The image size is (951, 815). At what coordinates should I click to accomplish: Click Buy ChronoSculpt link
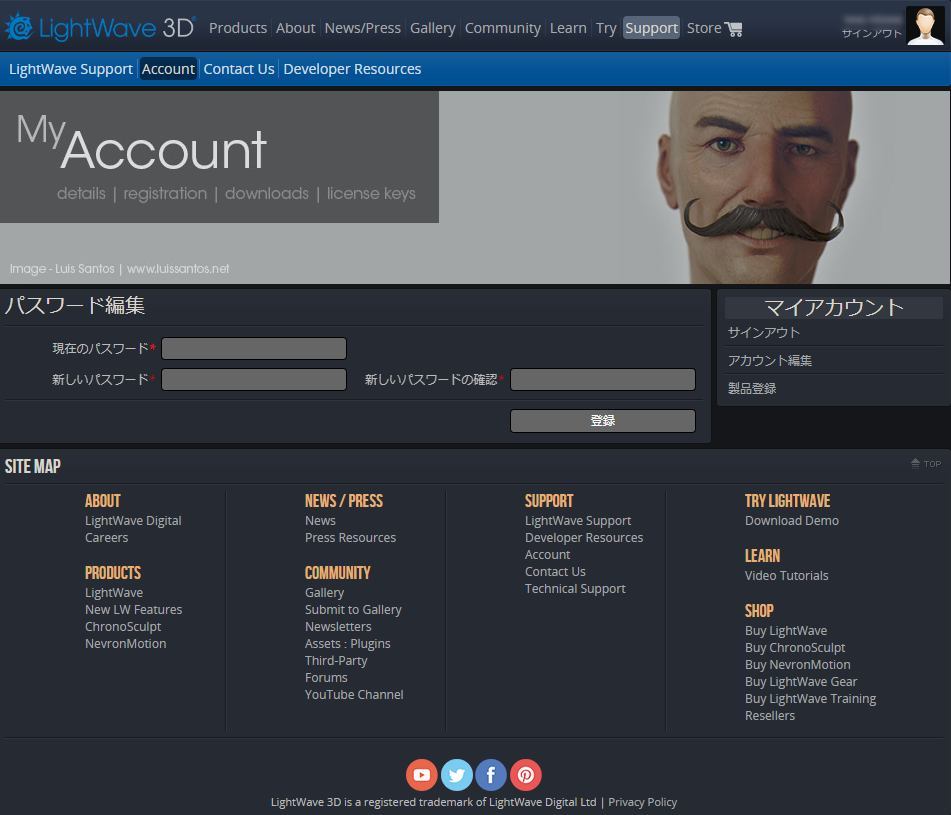[x=795, y=648]
